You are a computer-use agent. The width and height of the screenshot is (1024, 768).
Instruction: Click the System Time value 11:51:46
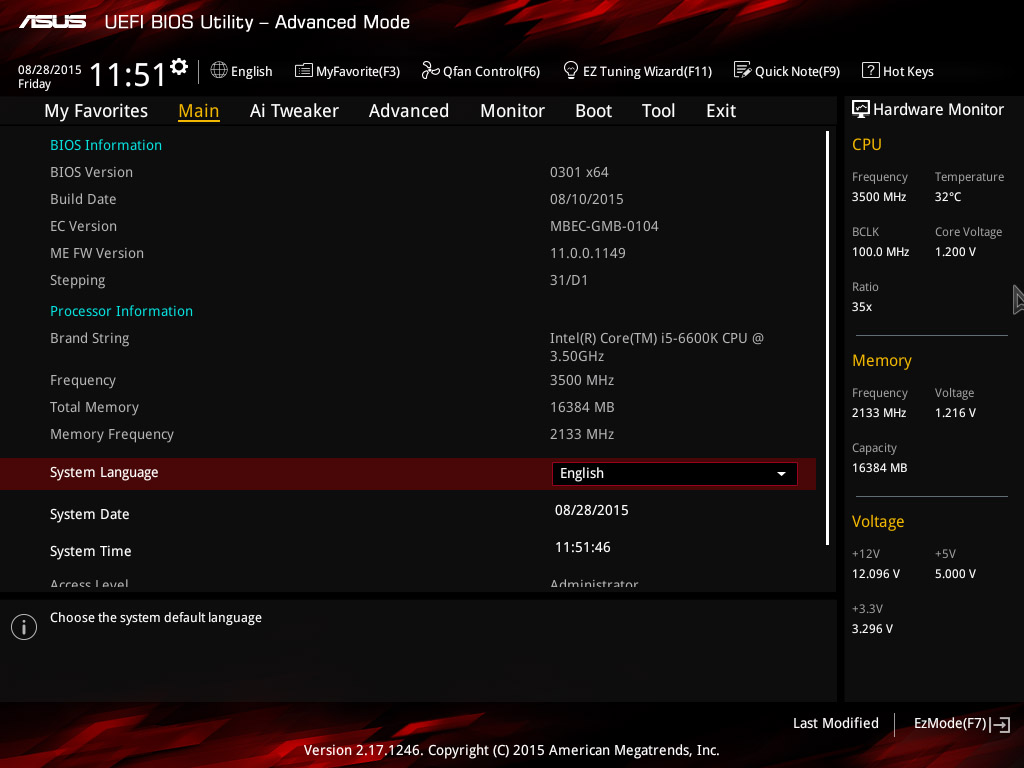point(583,547)
